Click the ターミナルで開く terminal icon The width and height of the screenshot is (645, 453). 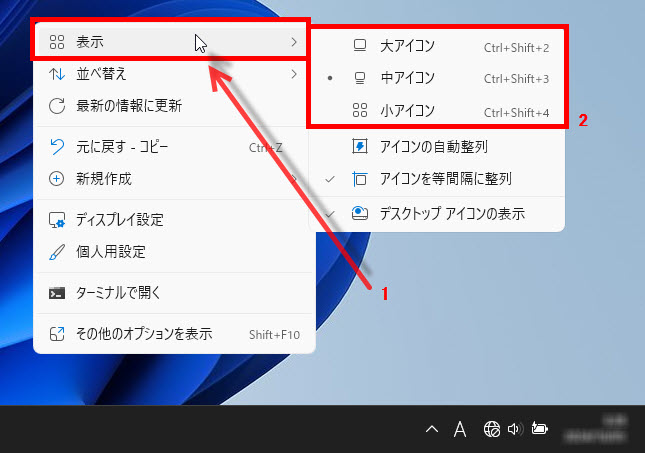coord(57,293)
